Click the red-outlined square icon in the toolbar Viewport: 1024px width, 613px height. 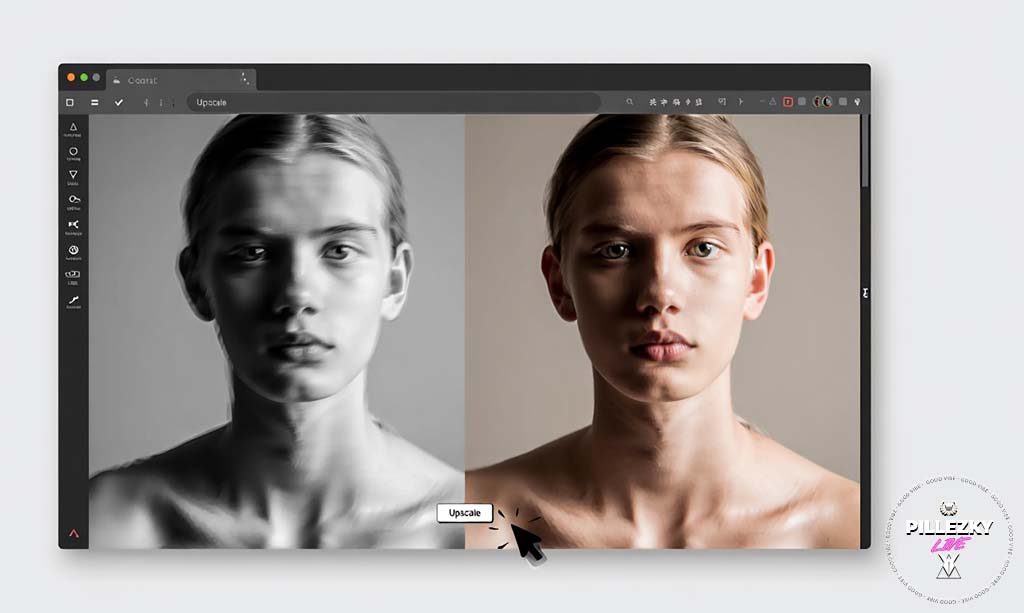pyautogui.click(x=788, y=102)
